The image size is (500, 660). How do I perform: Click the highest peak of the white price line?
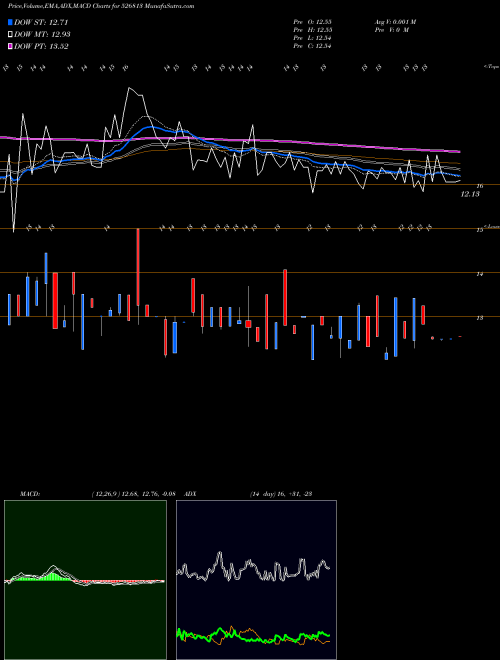[129, 88]
